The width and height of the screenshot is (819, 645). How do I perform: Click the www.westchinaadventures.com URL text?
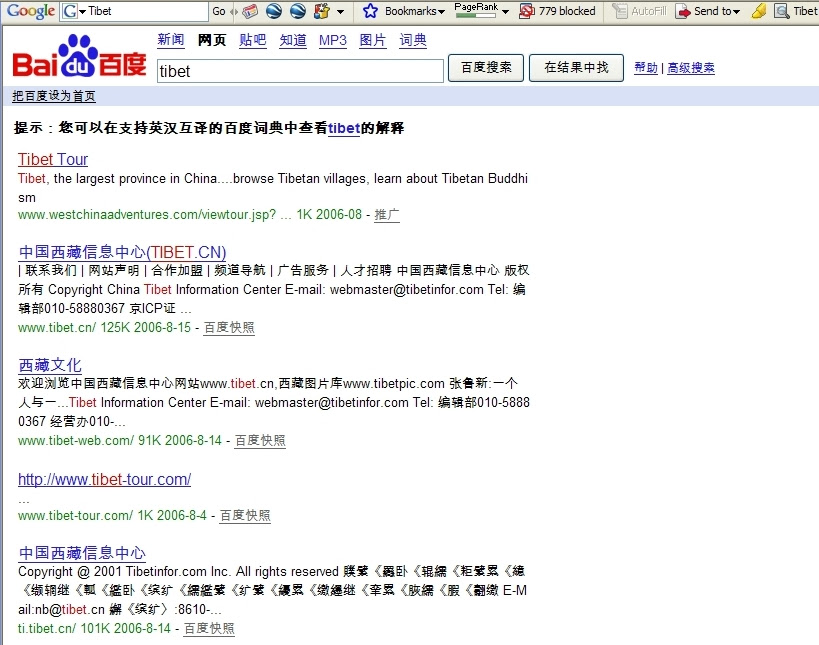click(x=147, y=215)
